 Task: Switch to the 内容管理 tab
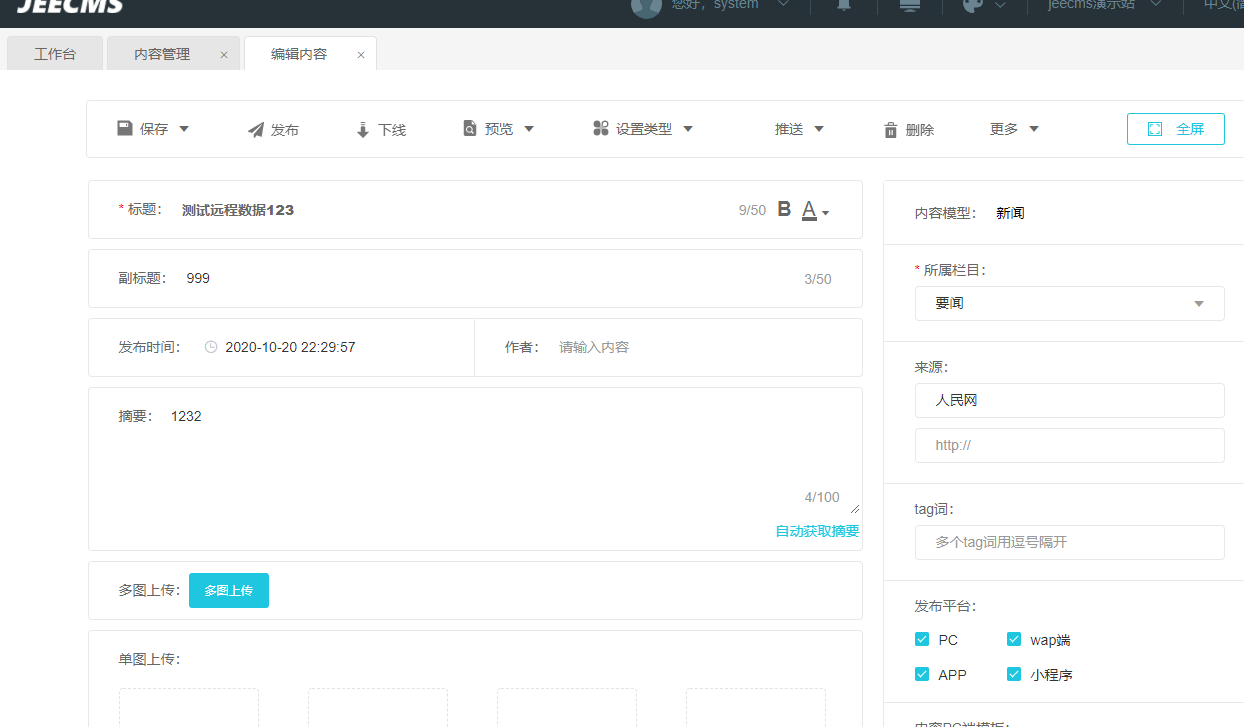pyautogui.click(x=162, y=54)
